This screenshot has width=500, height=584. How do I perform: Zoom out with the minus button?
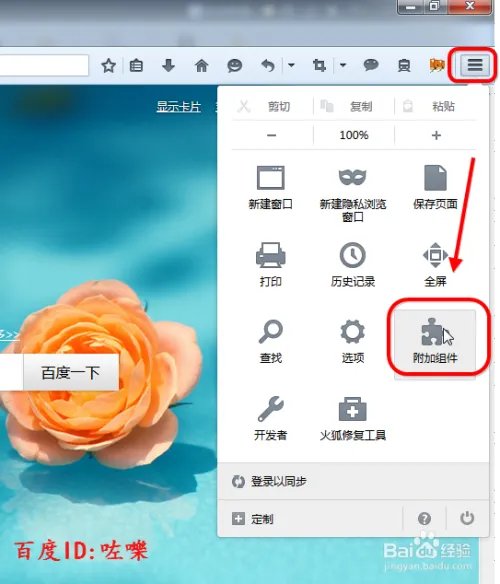(272, 135)
